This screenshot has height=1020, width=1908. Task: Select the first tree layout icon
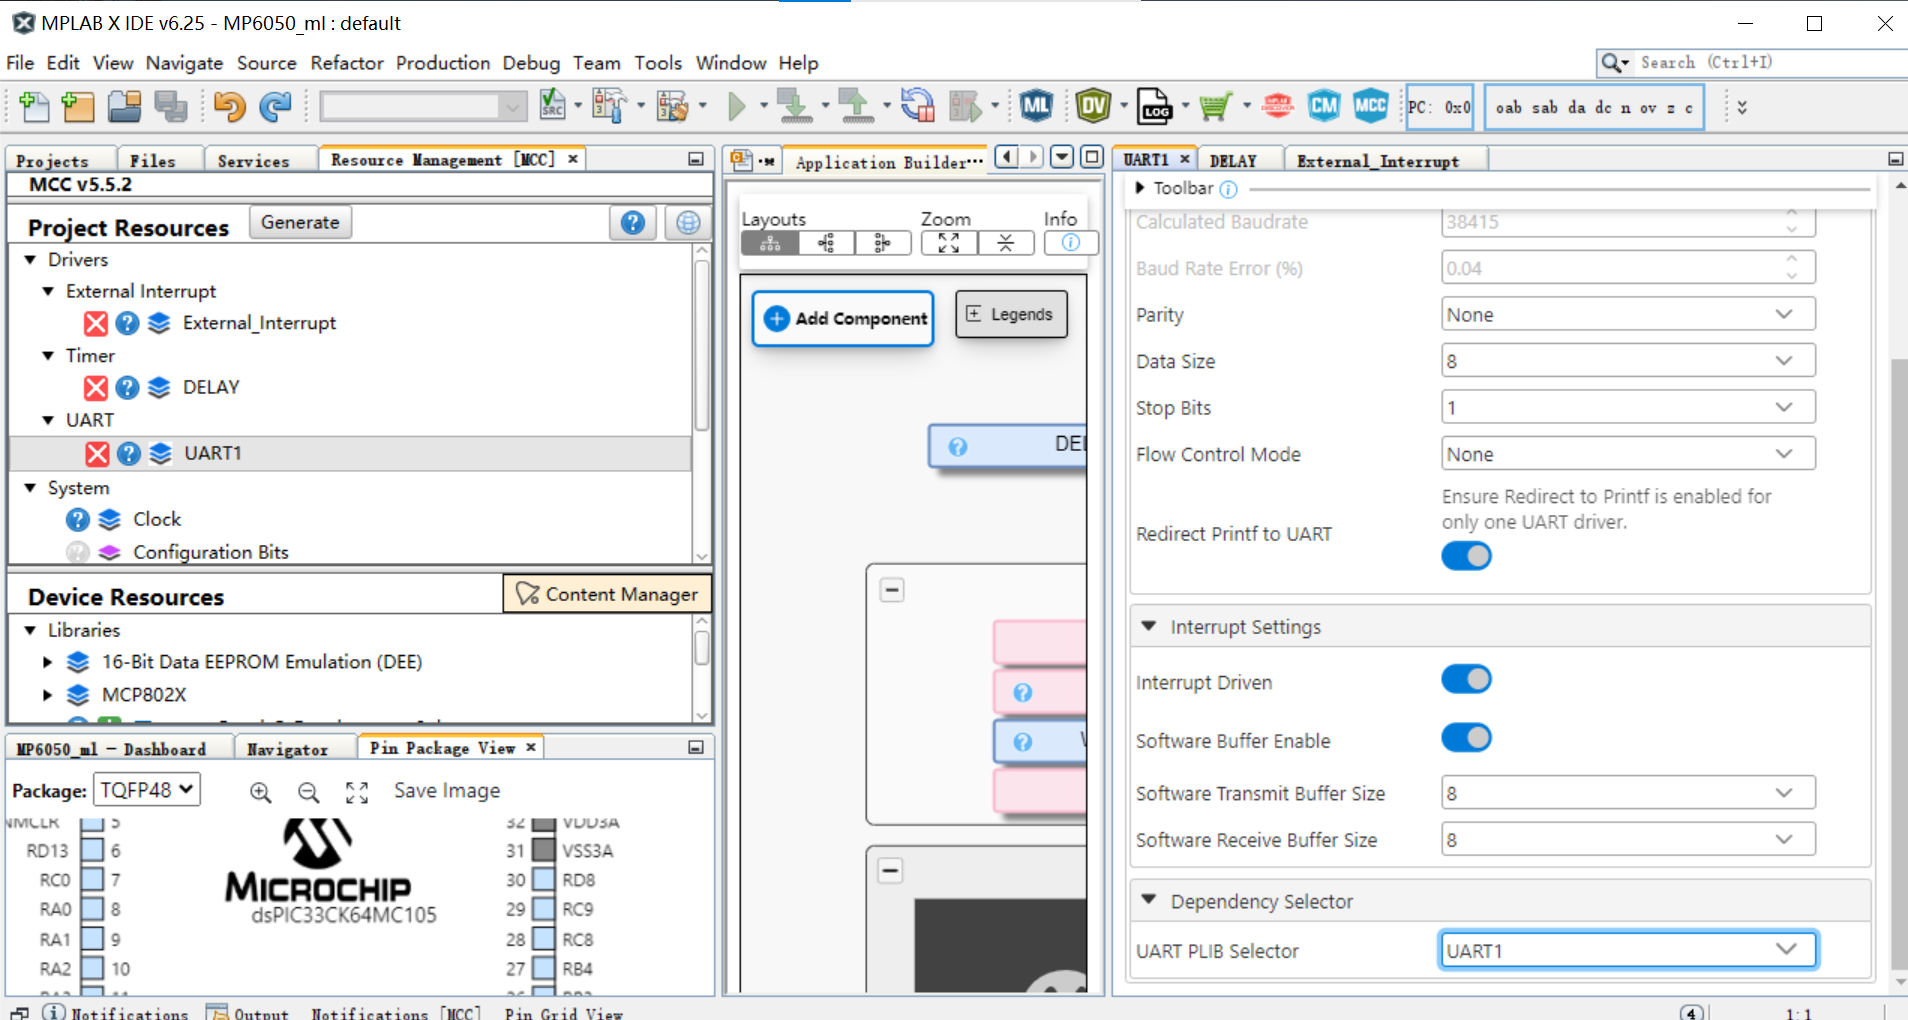770,243
